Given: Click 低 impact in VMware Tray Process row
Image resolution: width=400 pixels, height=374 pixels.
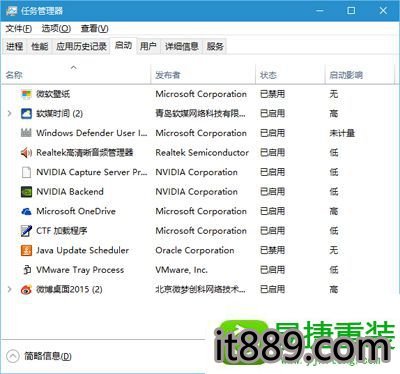Looking at the screenshot, I should (x=334, y=270).
